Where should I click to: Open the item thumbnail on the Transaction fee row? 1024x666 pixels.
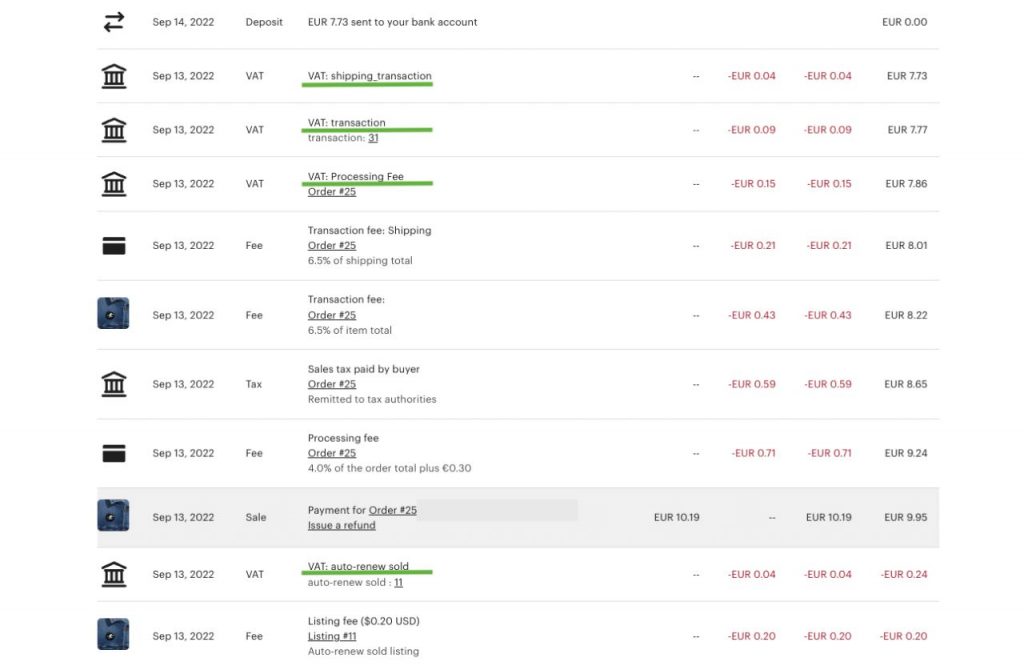[x=113, y=312]
